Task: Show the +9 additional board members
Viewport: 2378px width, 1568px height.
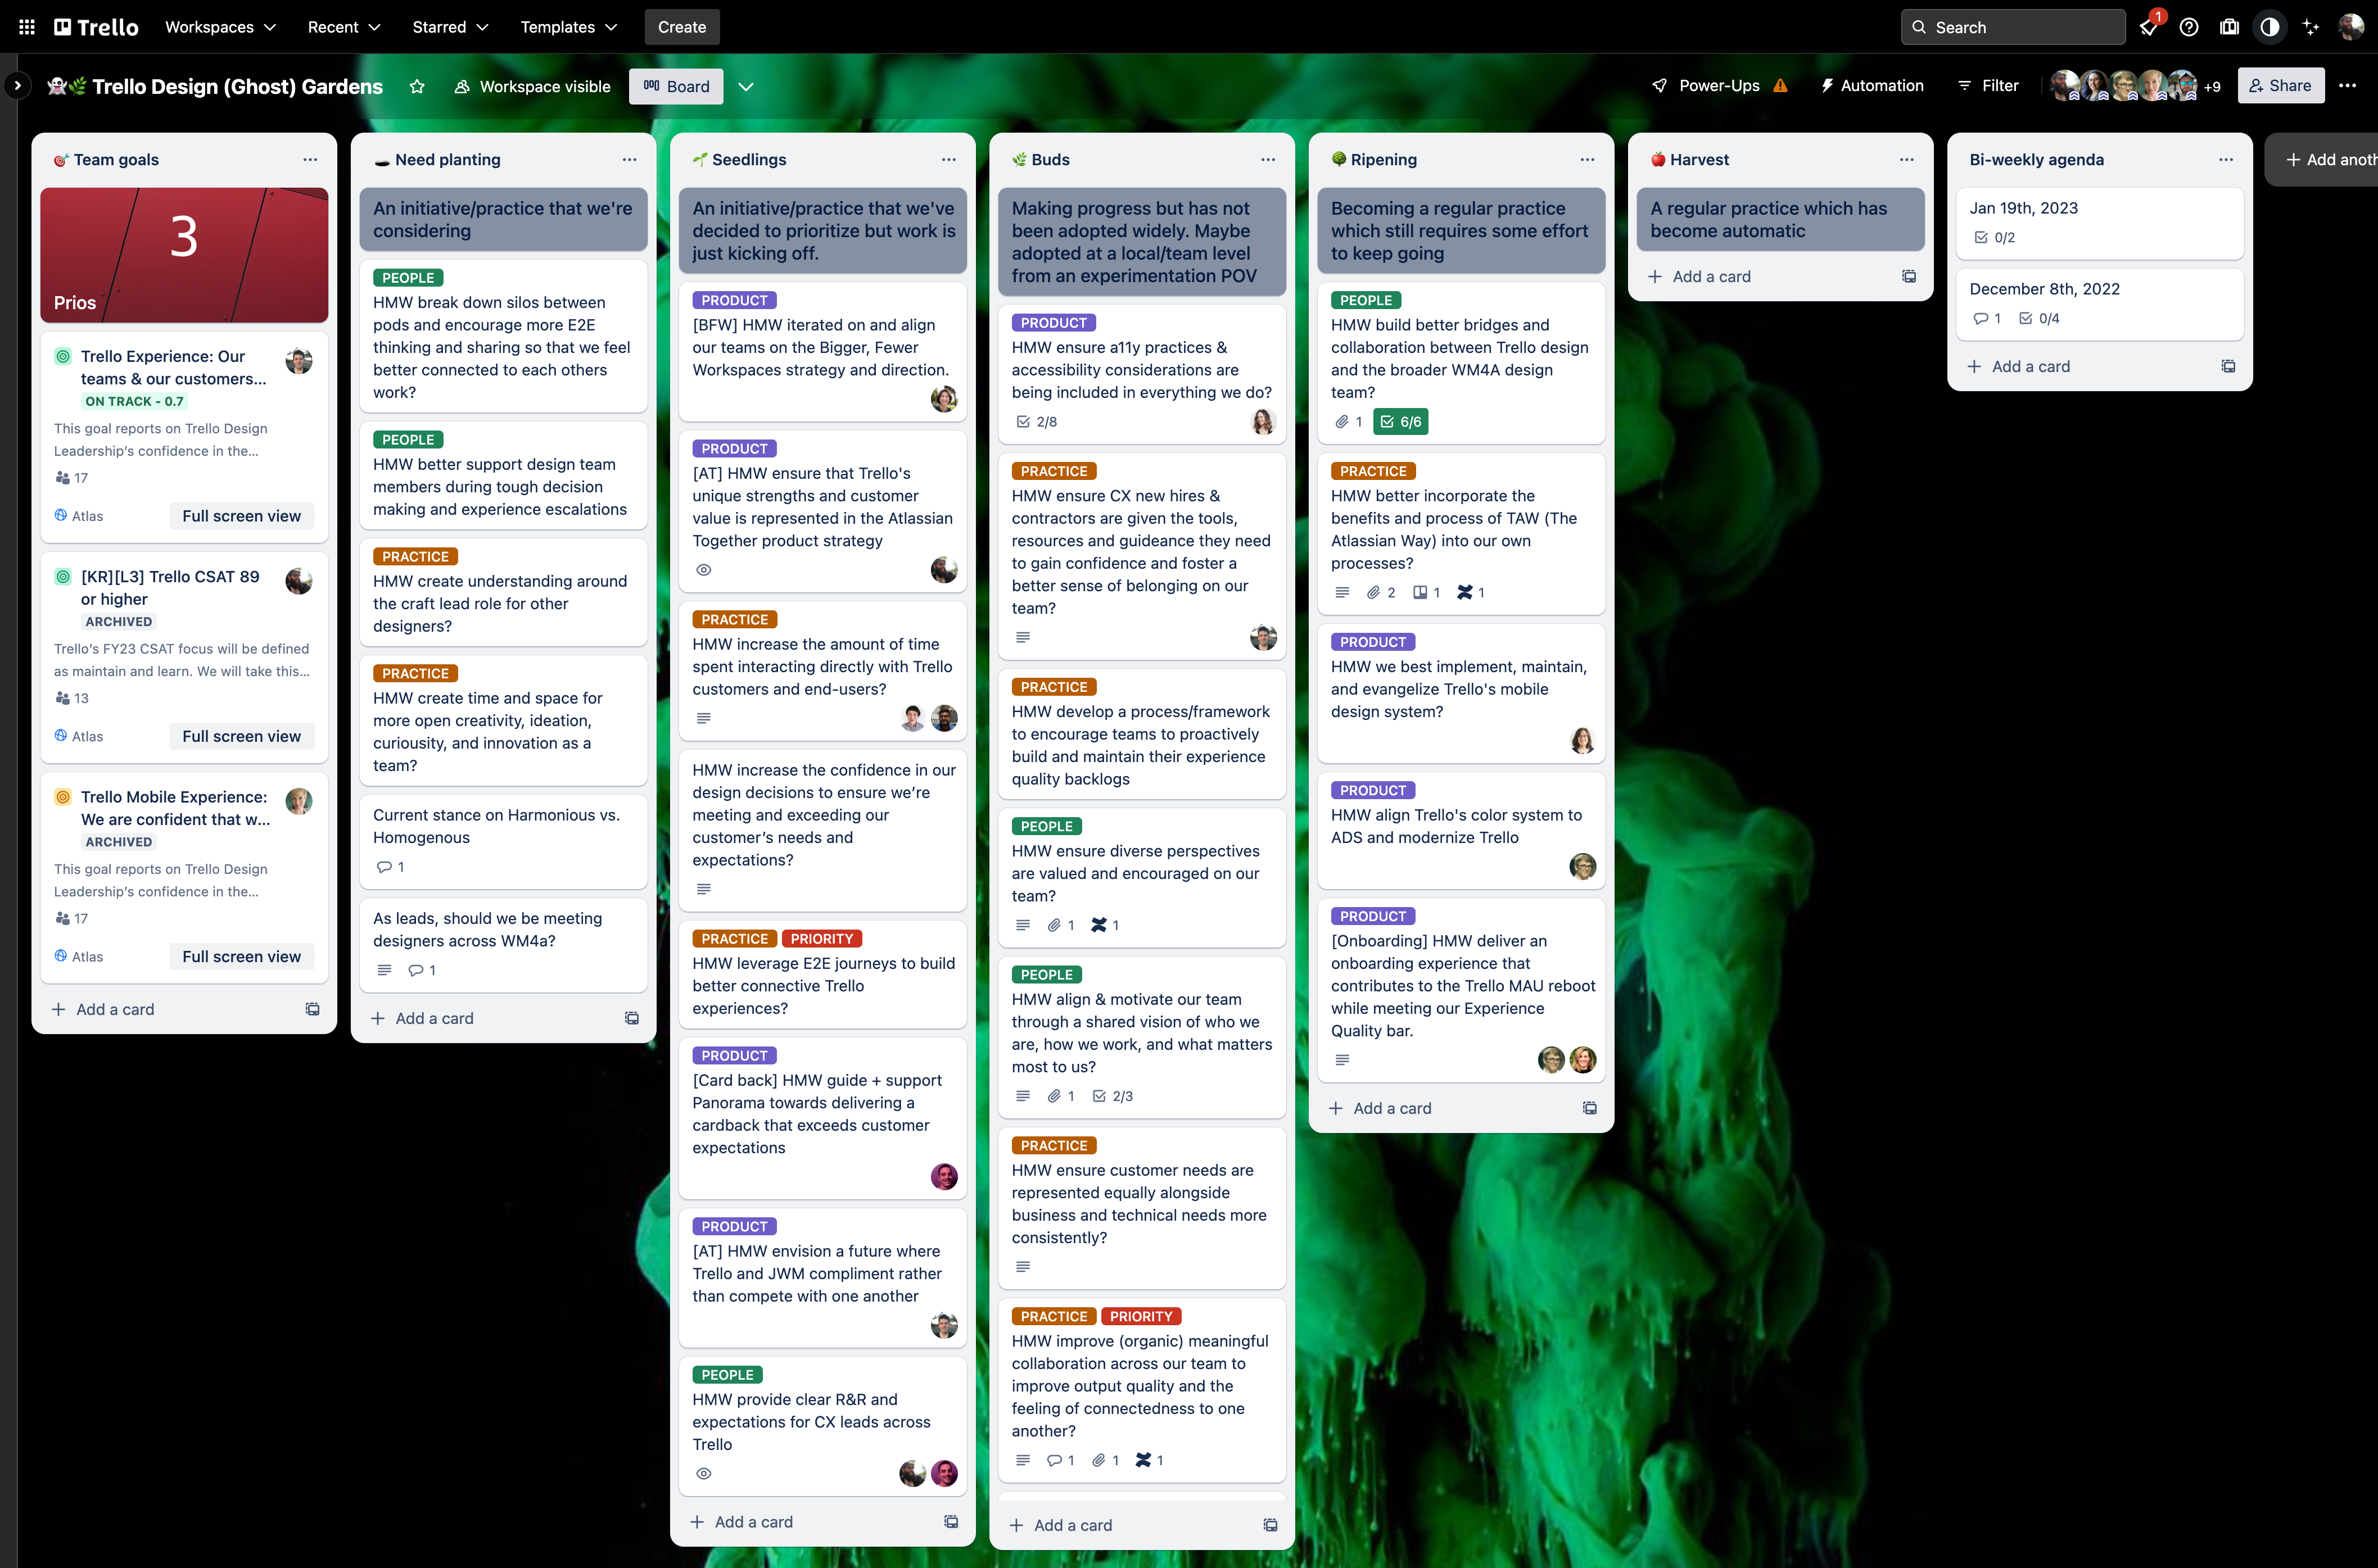Action: point(2212,87)
